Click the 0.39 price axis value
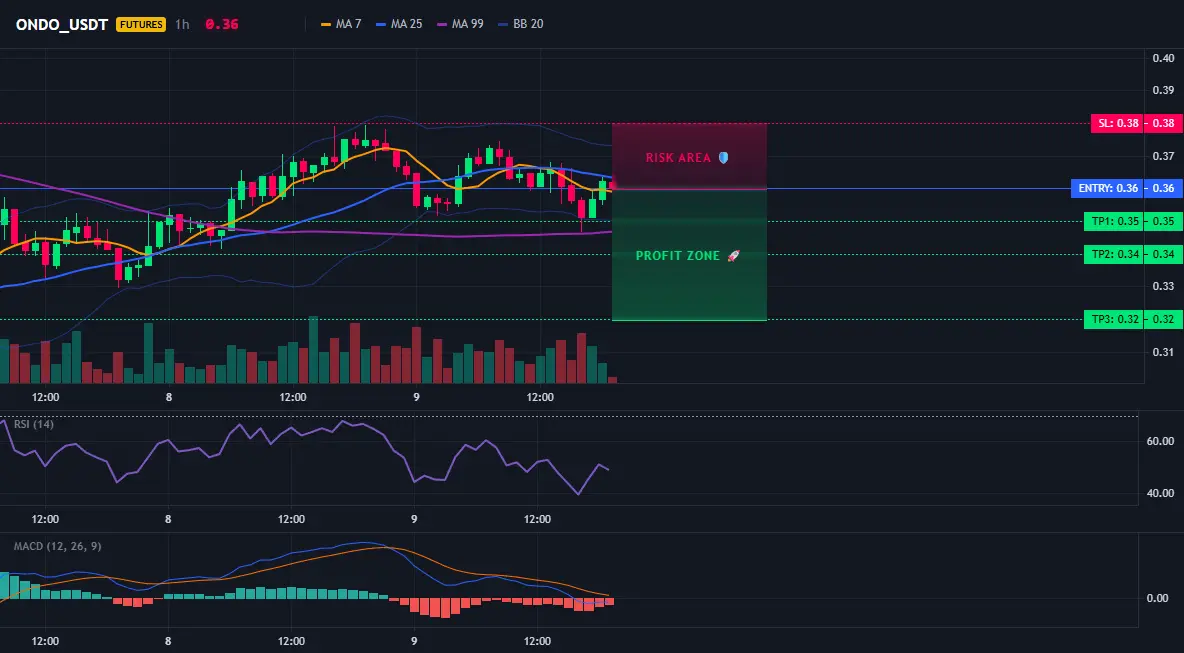Screen dimensions: 1184x653 (x=1164, y=91)
